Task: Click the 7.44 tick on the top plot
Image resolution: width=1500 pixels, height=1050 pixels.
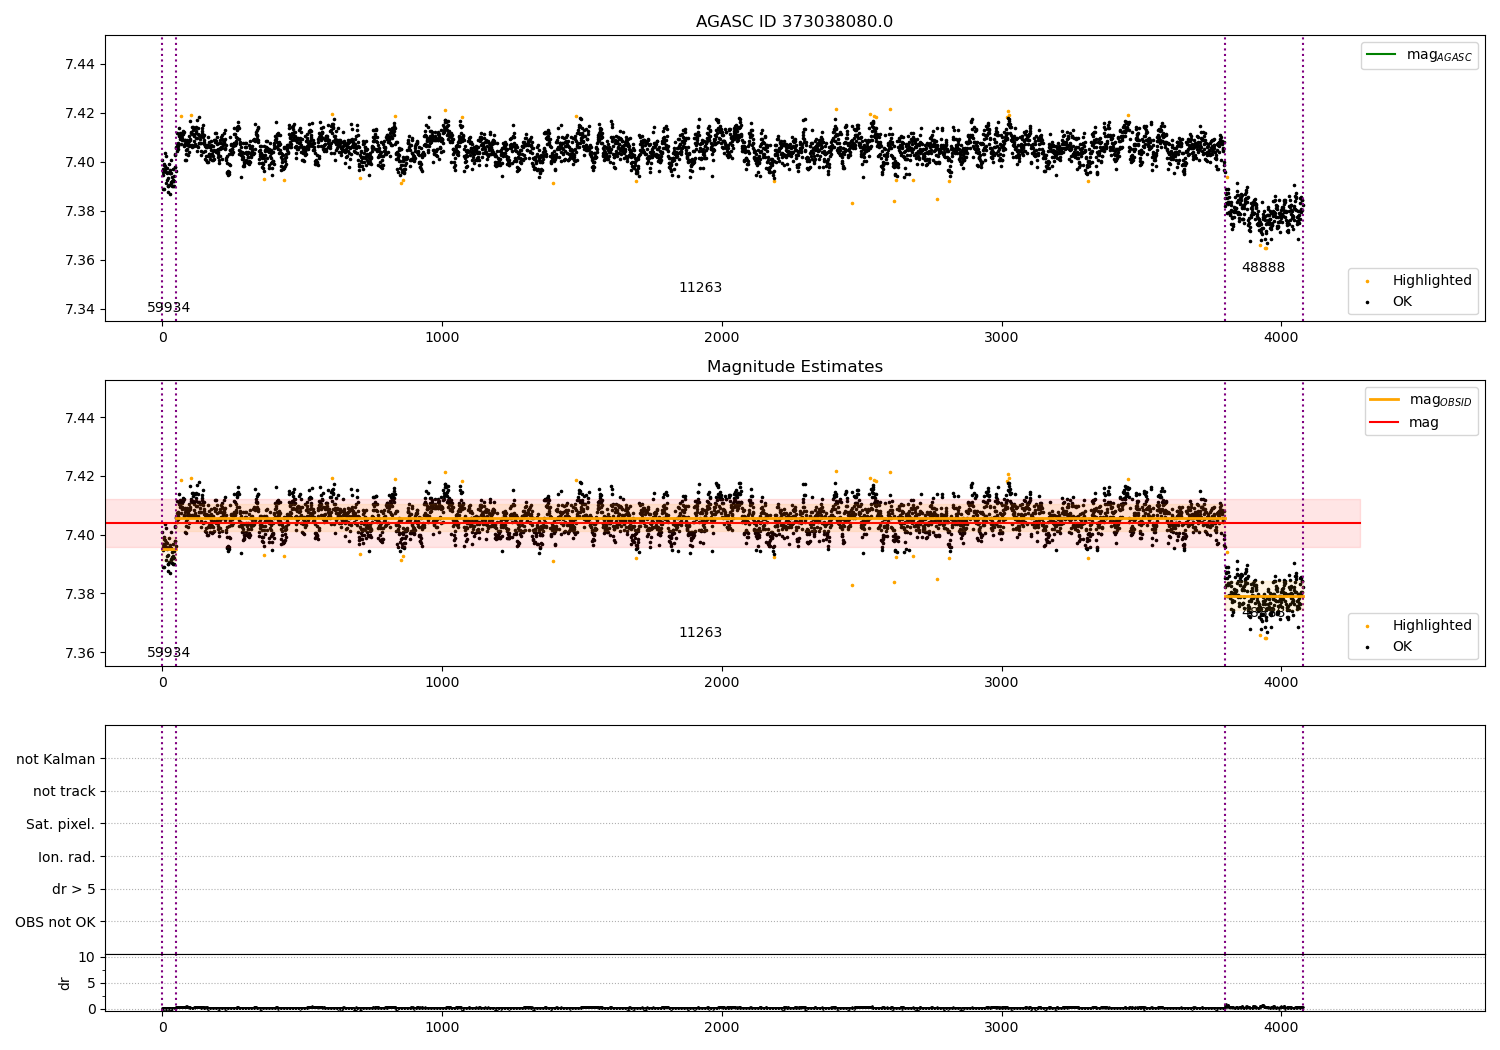Action: pos(80,65)
